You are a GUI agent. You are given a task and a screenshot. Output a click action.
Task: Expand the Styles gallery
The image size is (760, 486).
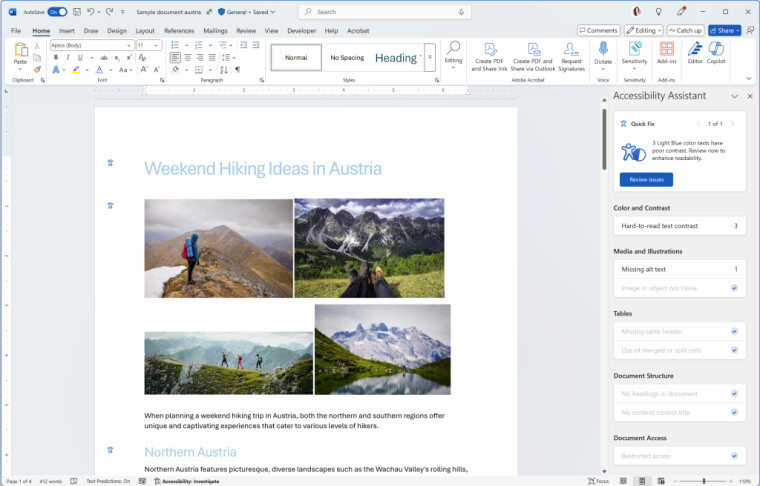pos(429,57)
